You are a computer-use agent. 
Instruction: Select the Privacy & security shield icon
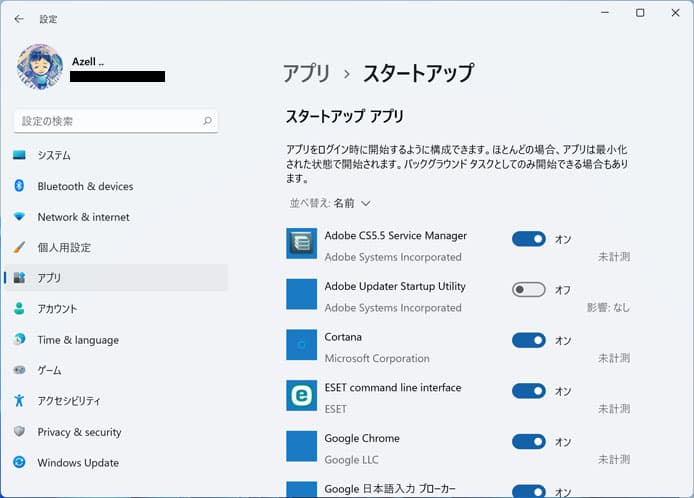click(19, 431)
